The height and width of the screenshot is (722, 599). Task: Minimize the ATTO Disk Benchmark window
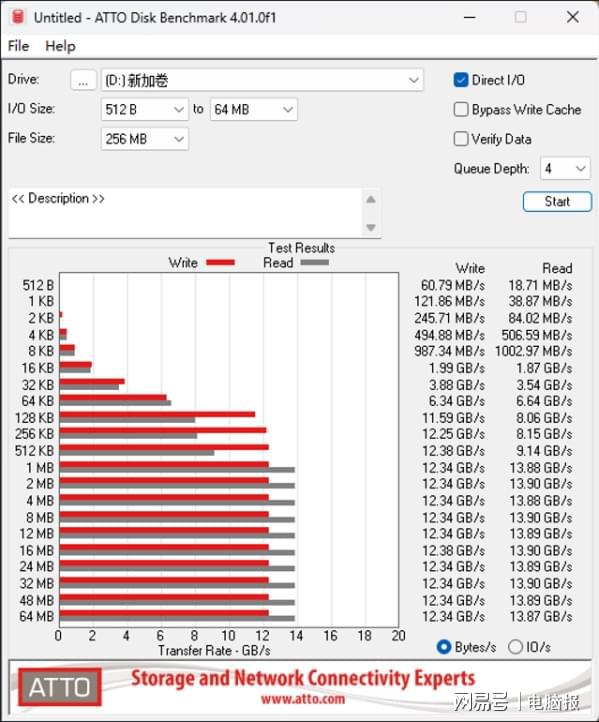click(469, 17)
